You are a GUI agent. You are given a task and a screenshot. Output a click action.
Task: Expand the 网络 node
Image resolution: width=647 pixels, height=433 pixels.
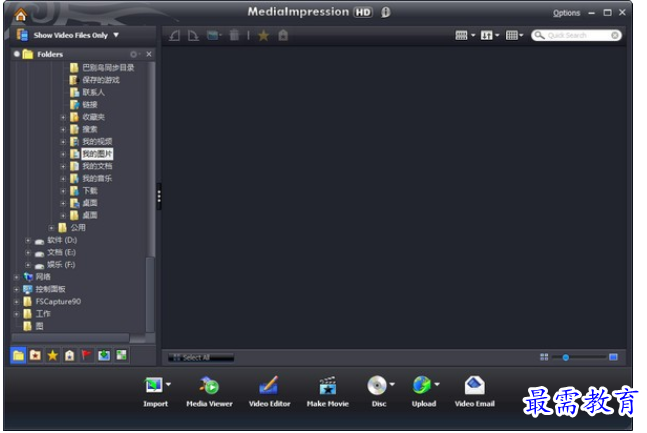pos(16,277)
